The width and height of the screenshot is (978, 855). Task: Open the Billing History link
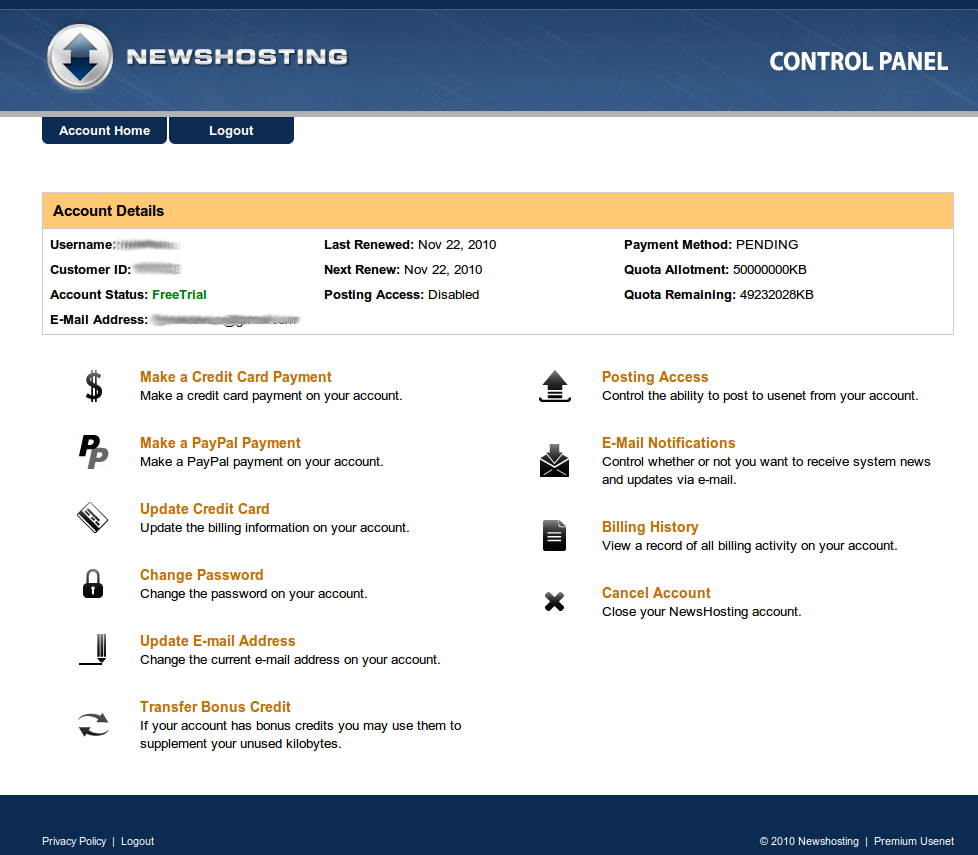tap(650, 527)
